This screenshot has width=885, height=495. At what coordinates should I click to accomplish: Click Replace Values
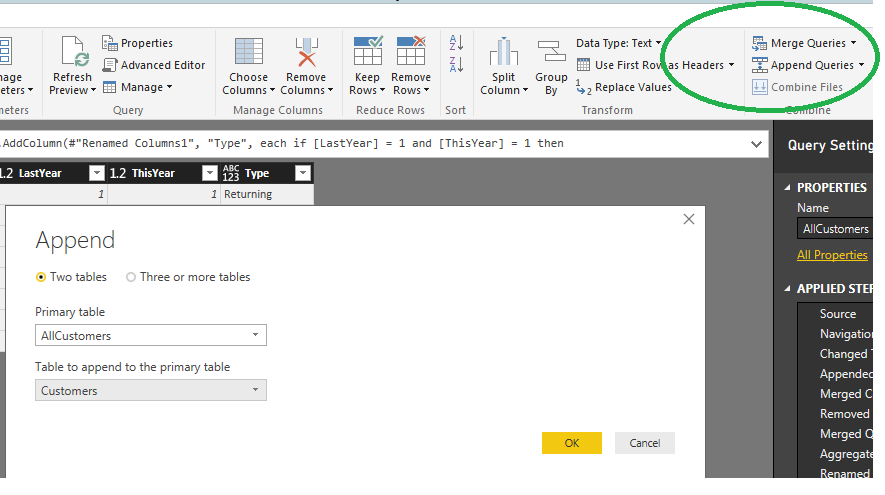pyautogui.click(x=624, y=87)
